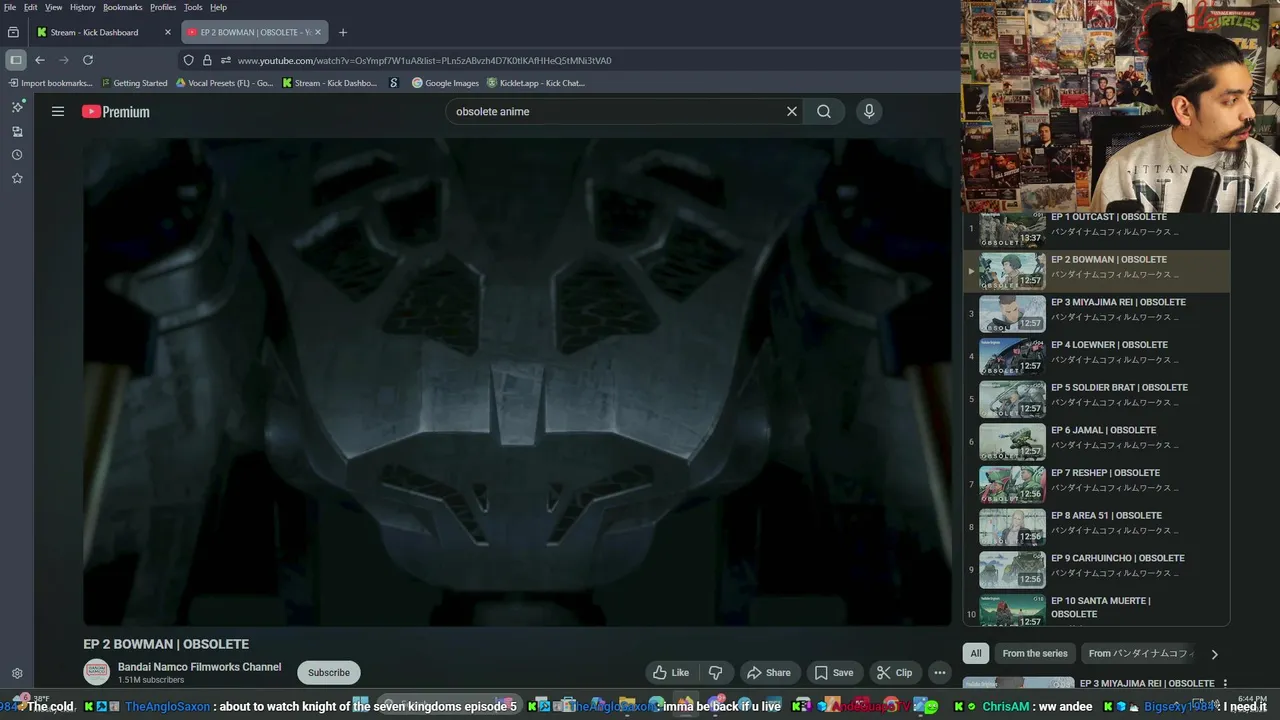This screenshot has width=1280, height=720.
Task: Close the EP 2 BOWMAN tab
Action: click(318, 32)
